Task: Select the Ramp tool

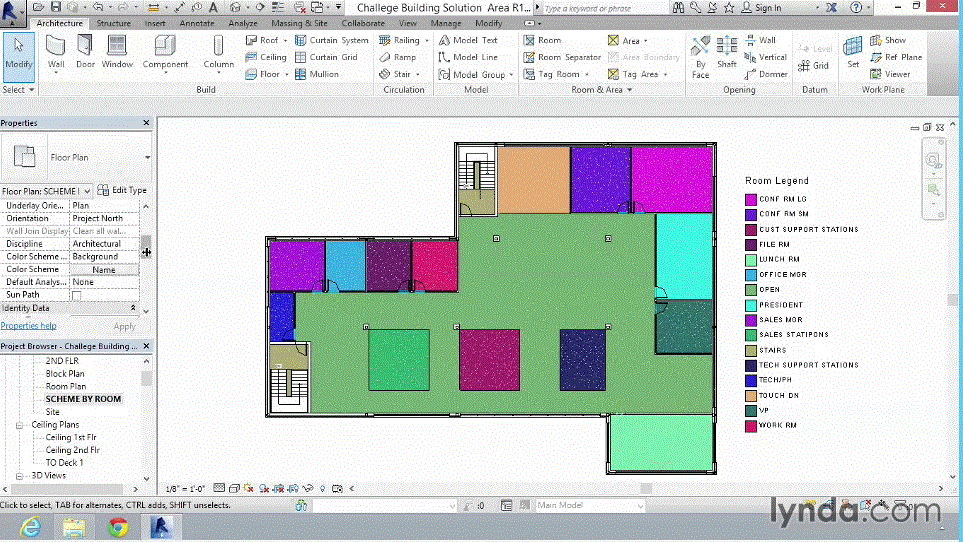Action: (398, 57)
